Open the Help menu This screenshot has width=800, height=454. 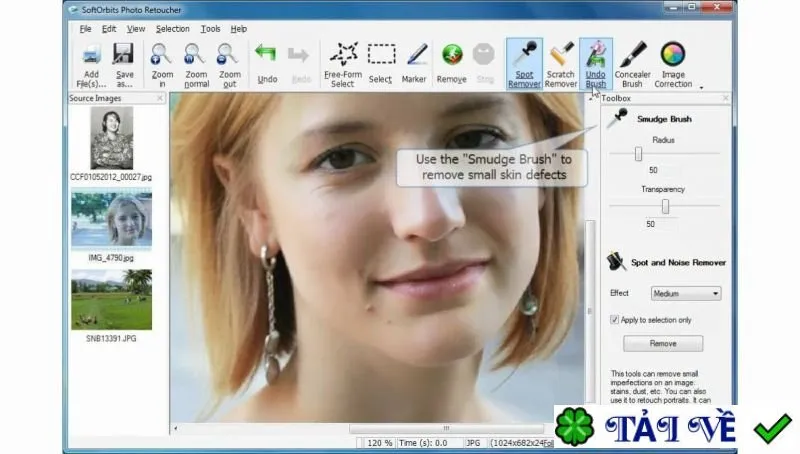[238, 29]
